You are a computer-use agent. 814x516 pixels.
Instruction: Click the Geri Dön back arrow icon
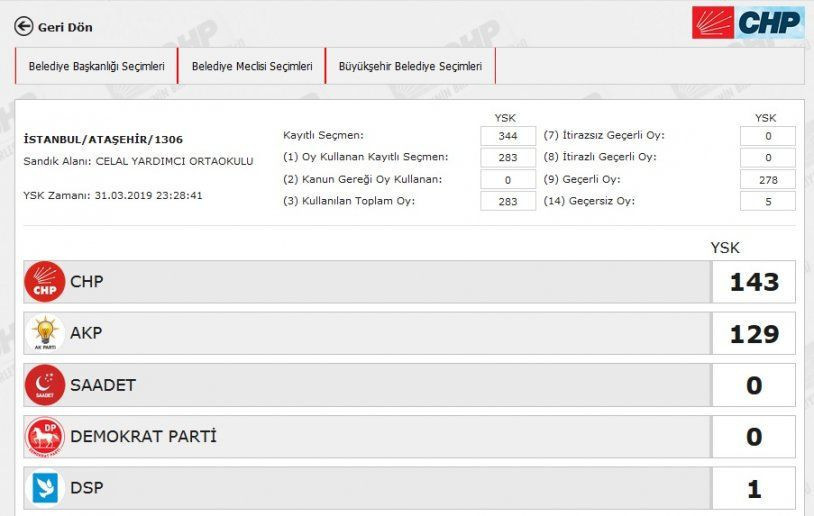point(23,27)
